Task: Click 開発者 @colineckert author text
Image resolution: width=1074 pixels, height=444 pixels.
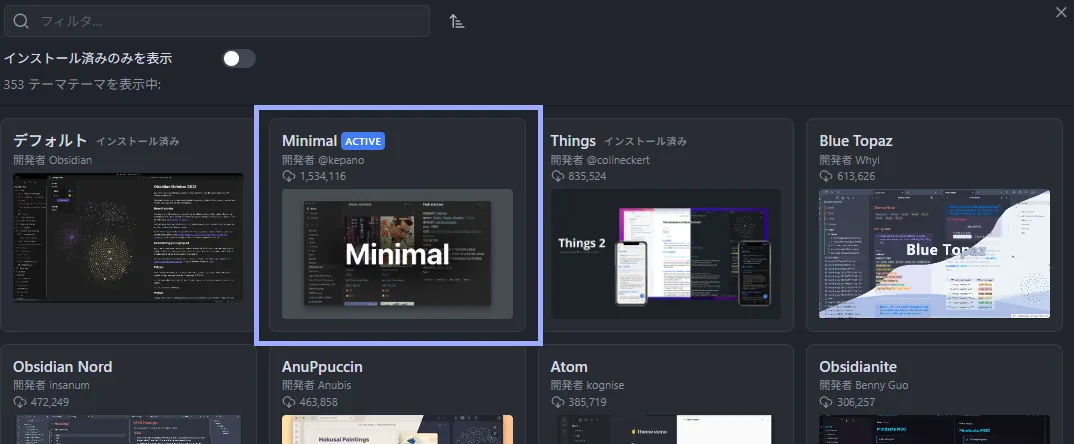Action: (x=600, y=160)
